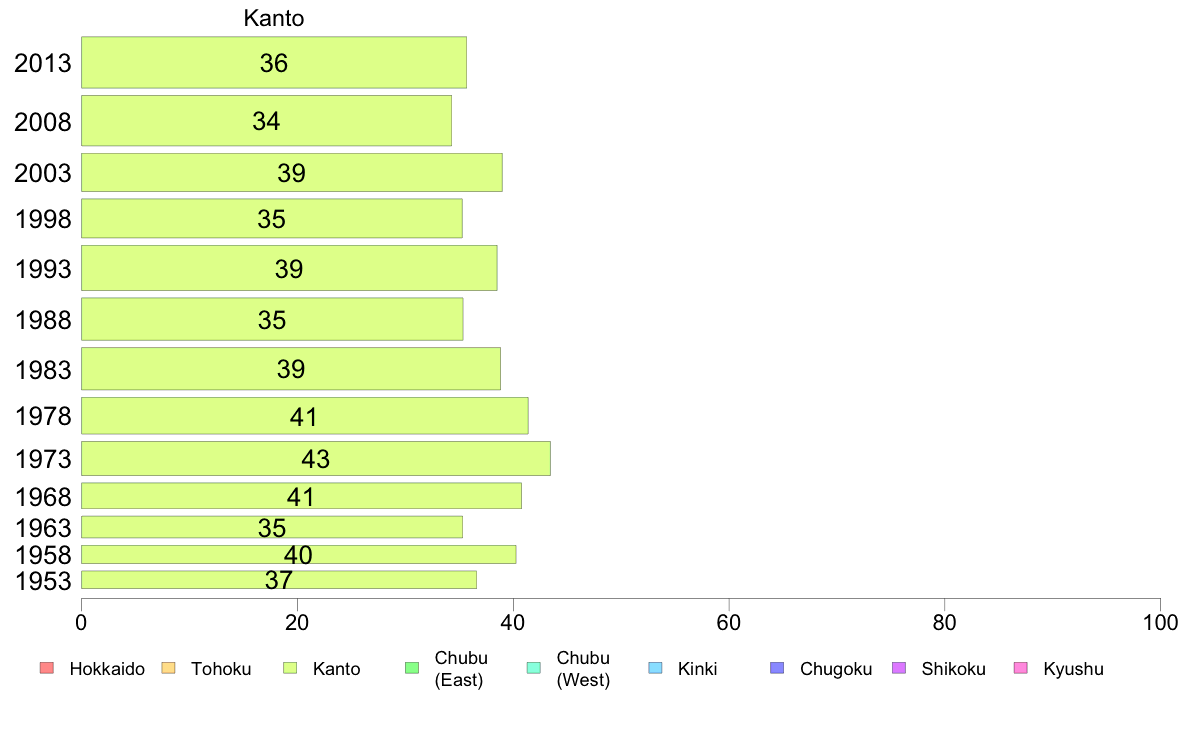This screenshot has width=1188, height=736.
Task: Click the Chubu (West) teal legend swatch
Action: coord(533,668)
